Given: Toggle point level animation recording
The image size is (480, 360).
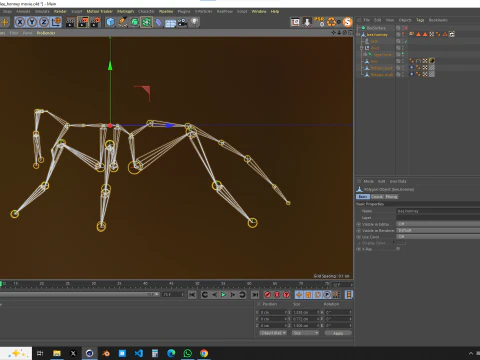Looking at the screenshot, I should click(336, 295).
